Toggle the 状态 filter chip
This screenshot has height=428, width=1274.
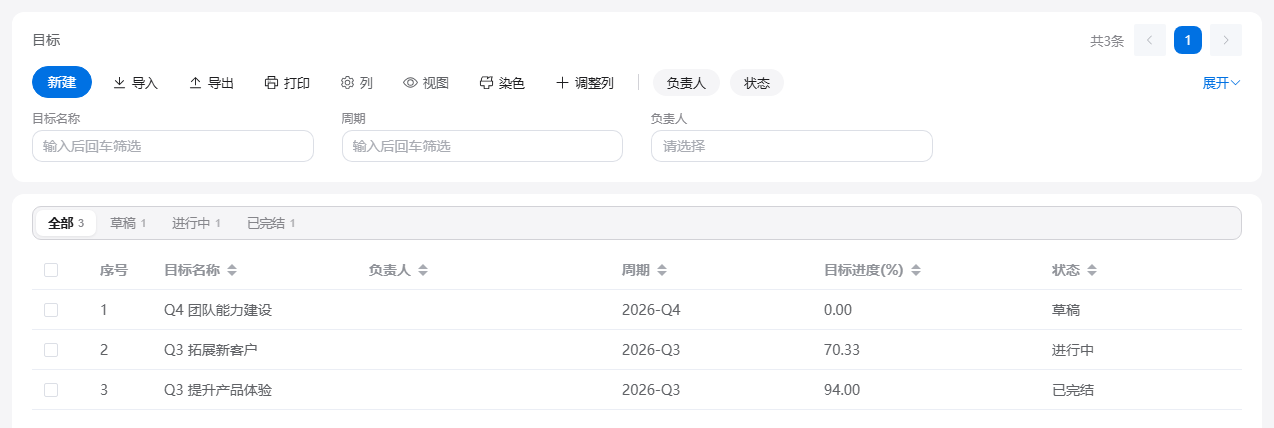point(757,83)
